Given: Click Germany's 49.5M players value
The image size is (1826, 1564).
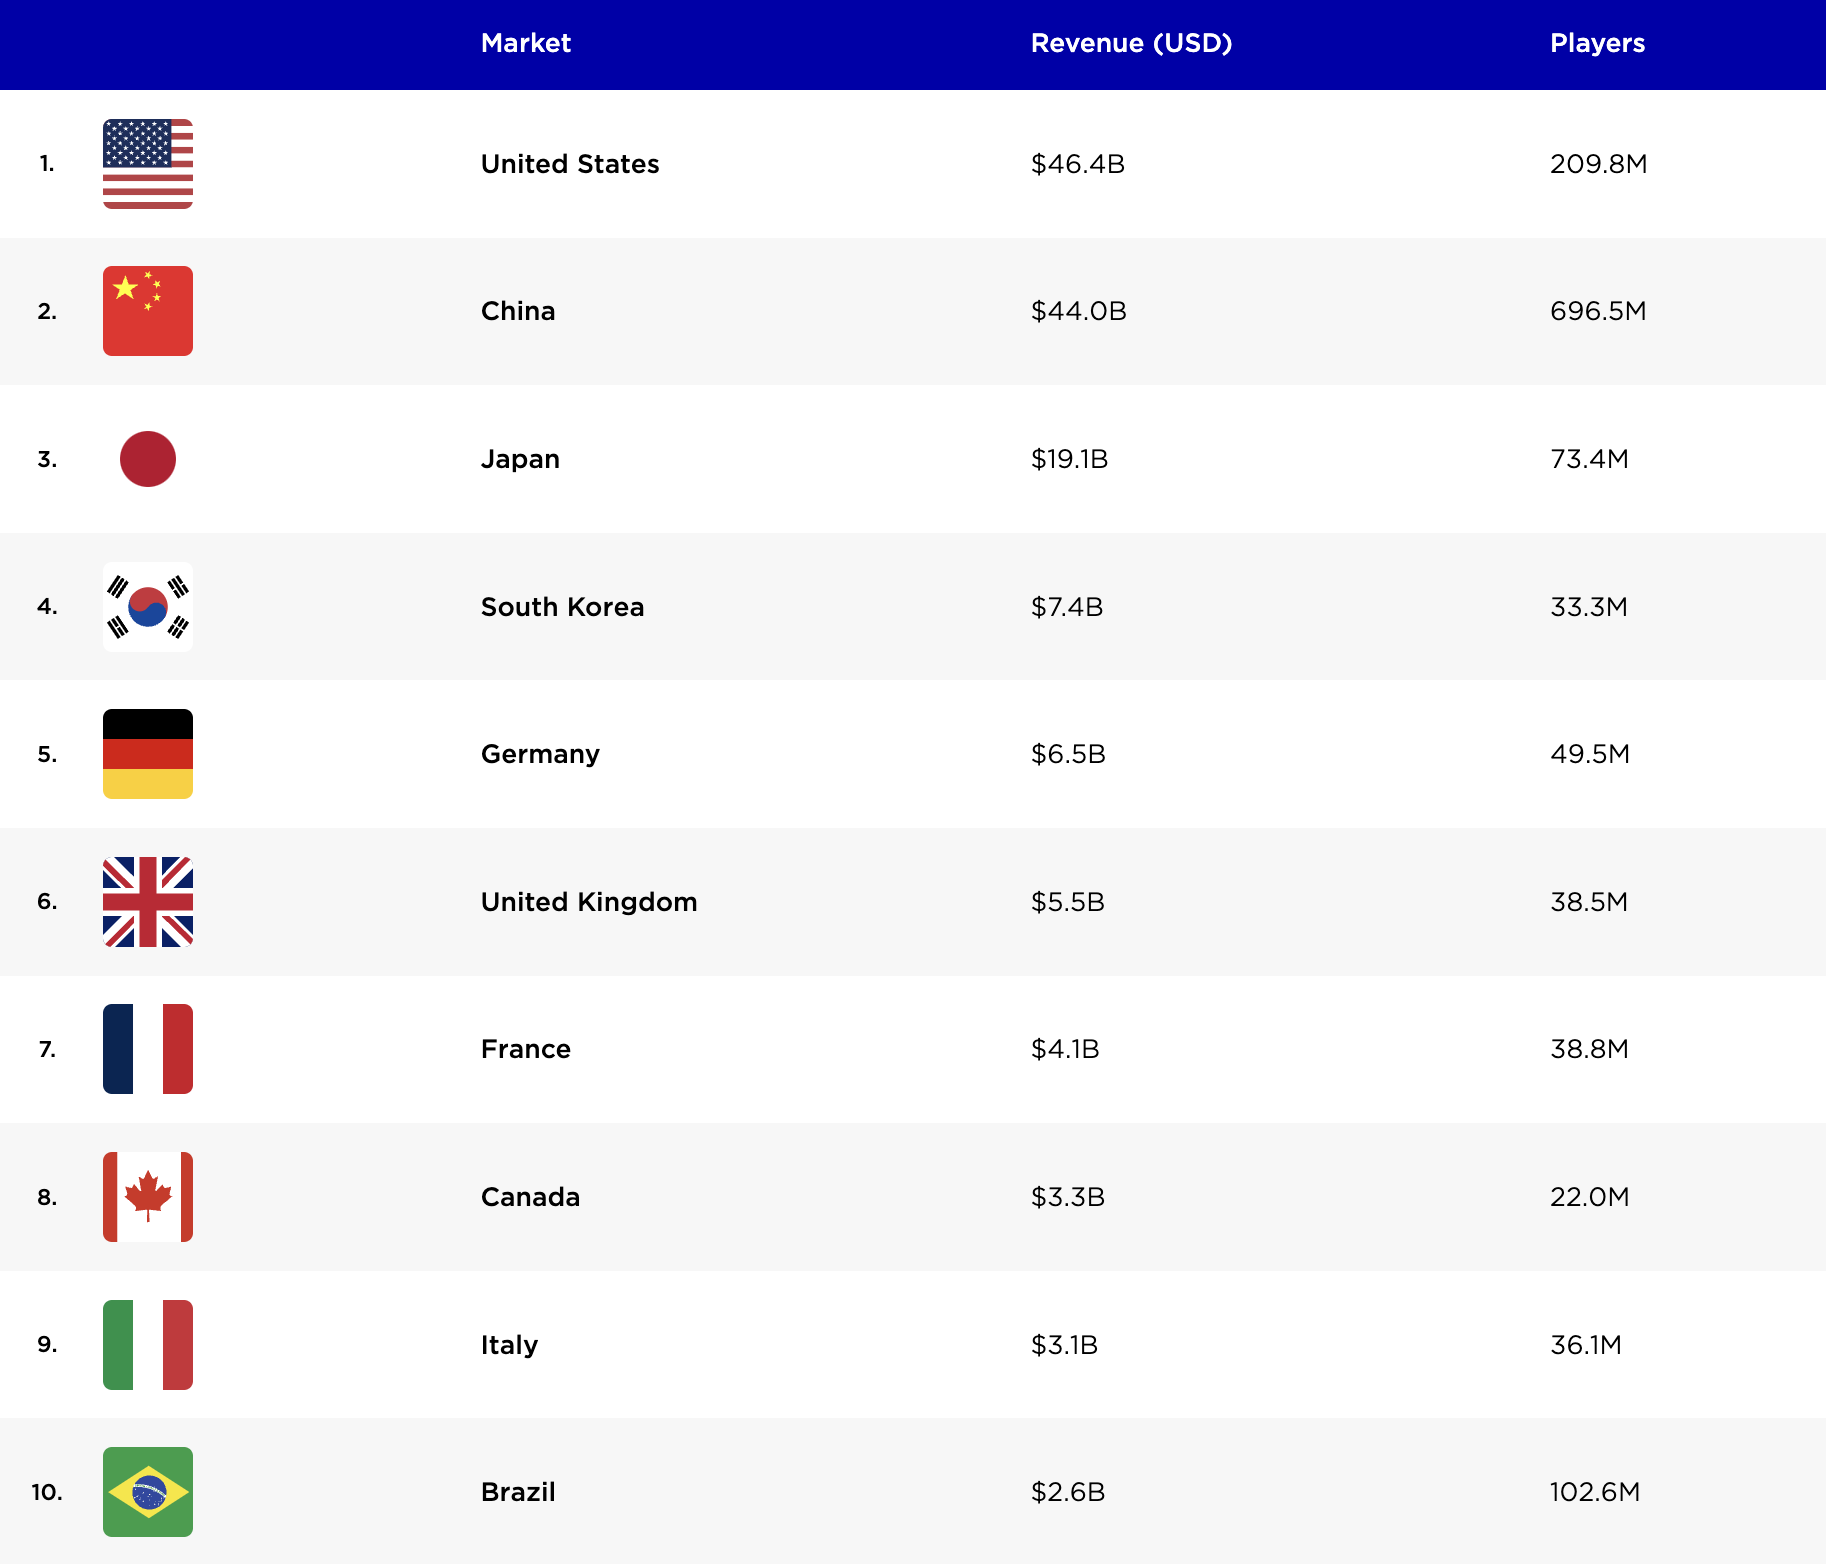Looking at the screenshot, I should coord(1590,754).
